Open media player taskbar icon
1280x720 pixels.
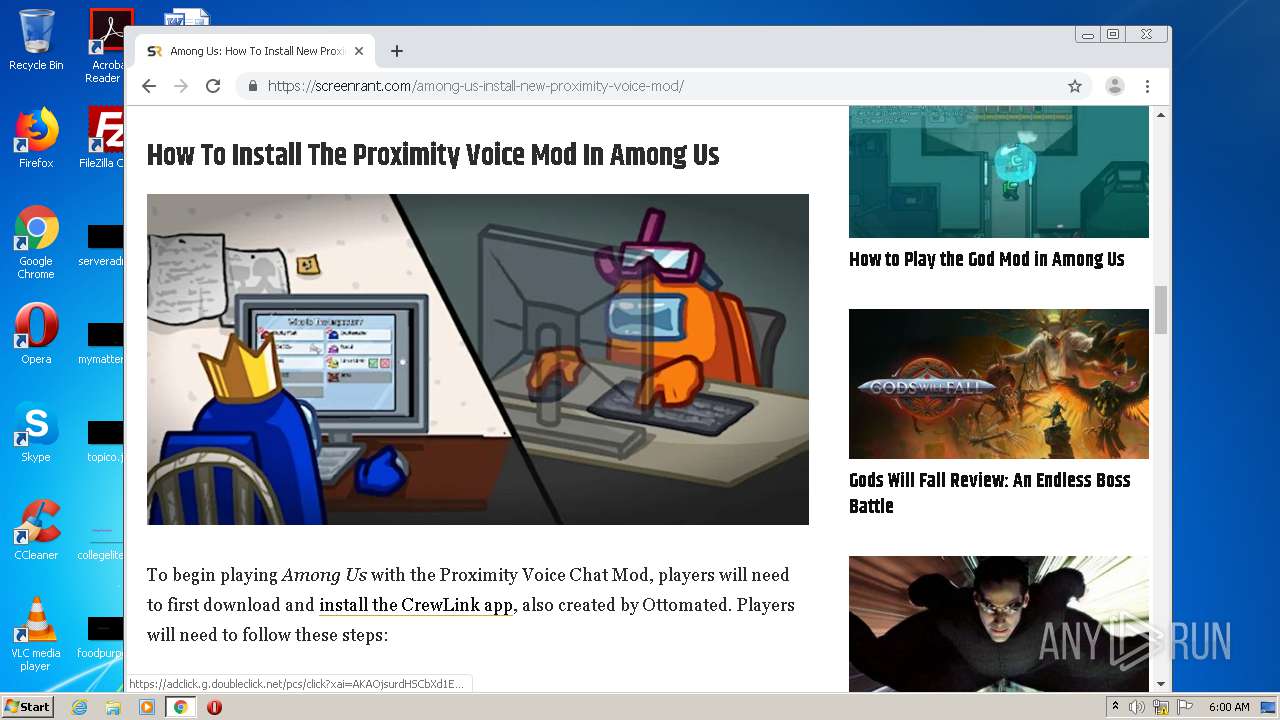[147, 707]
